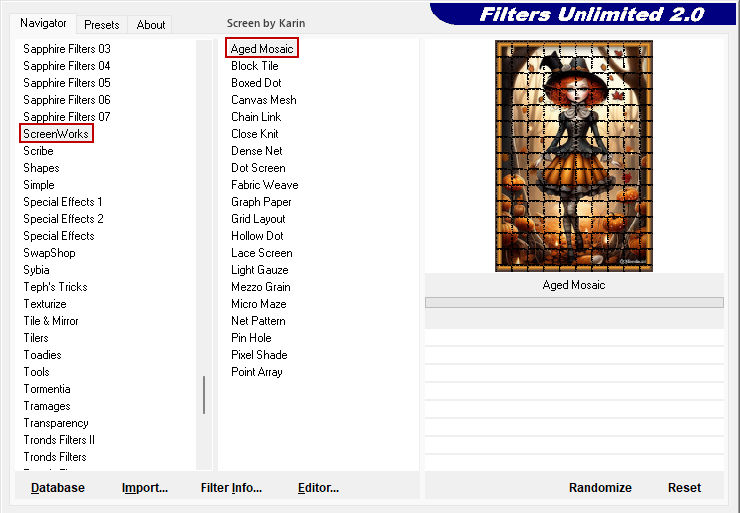Screen dimensions: 740x513
Task: Pick the Chain Link effect
Action: [x=256, y=117]
